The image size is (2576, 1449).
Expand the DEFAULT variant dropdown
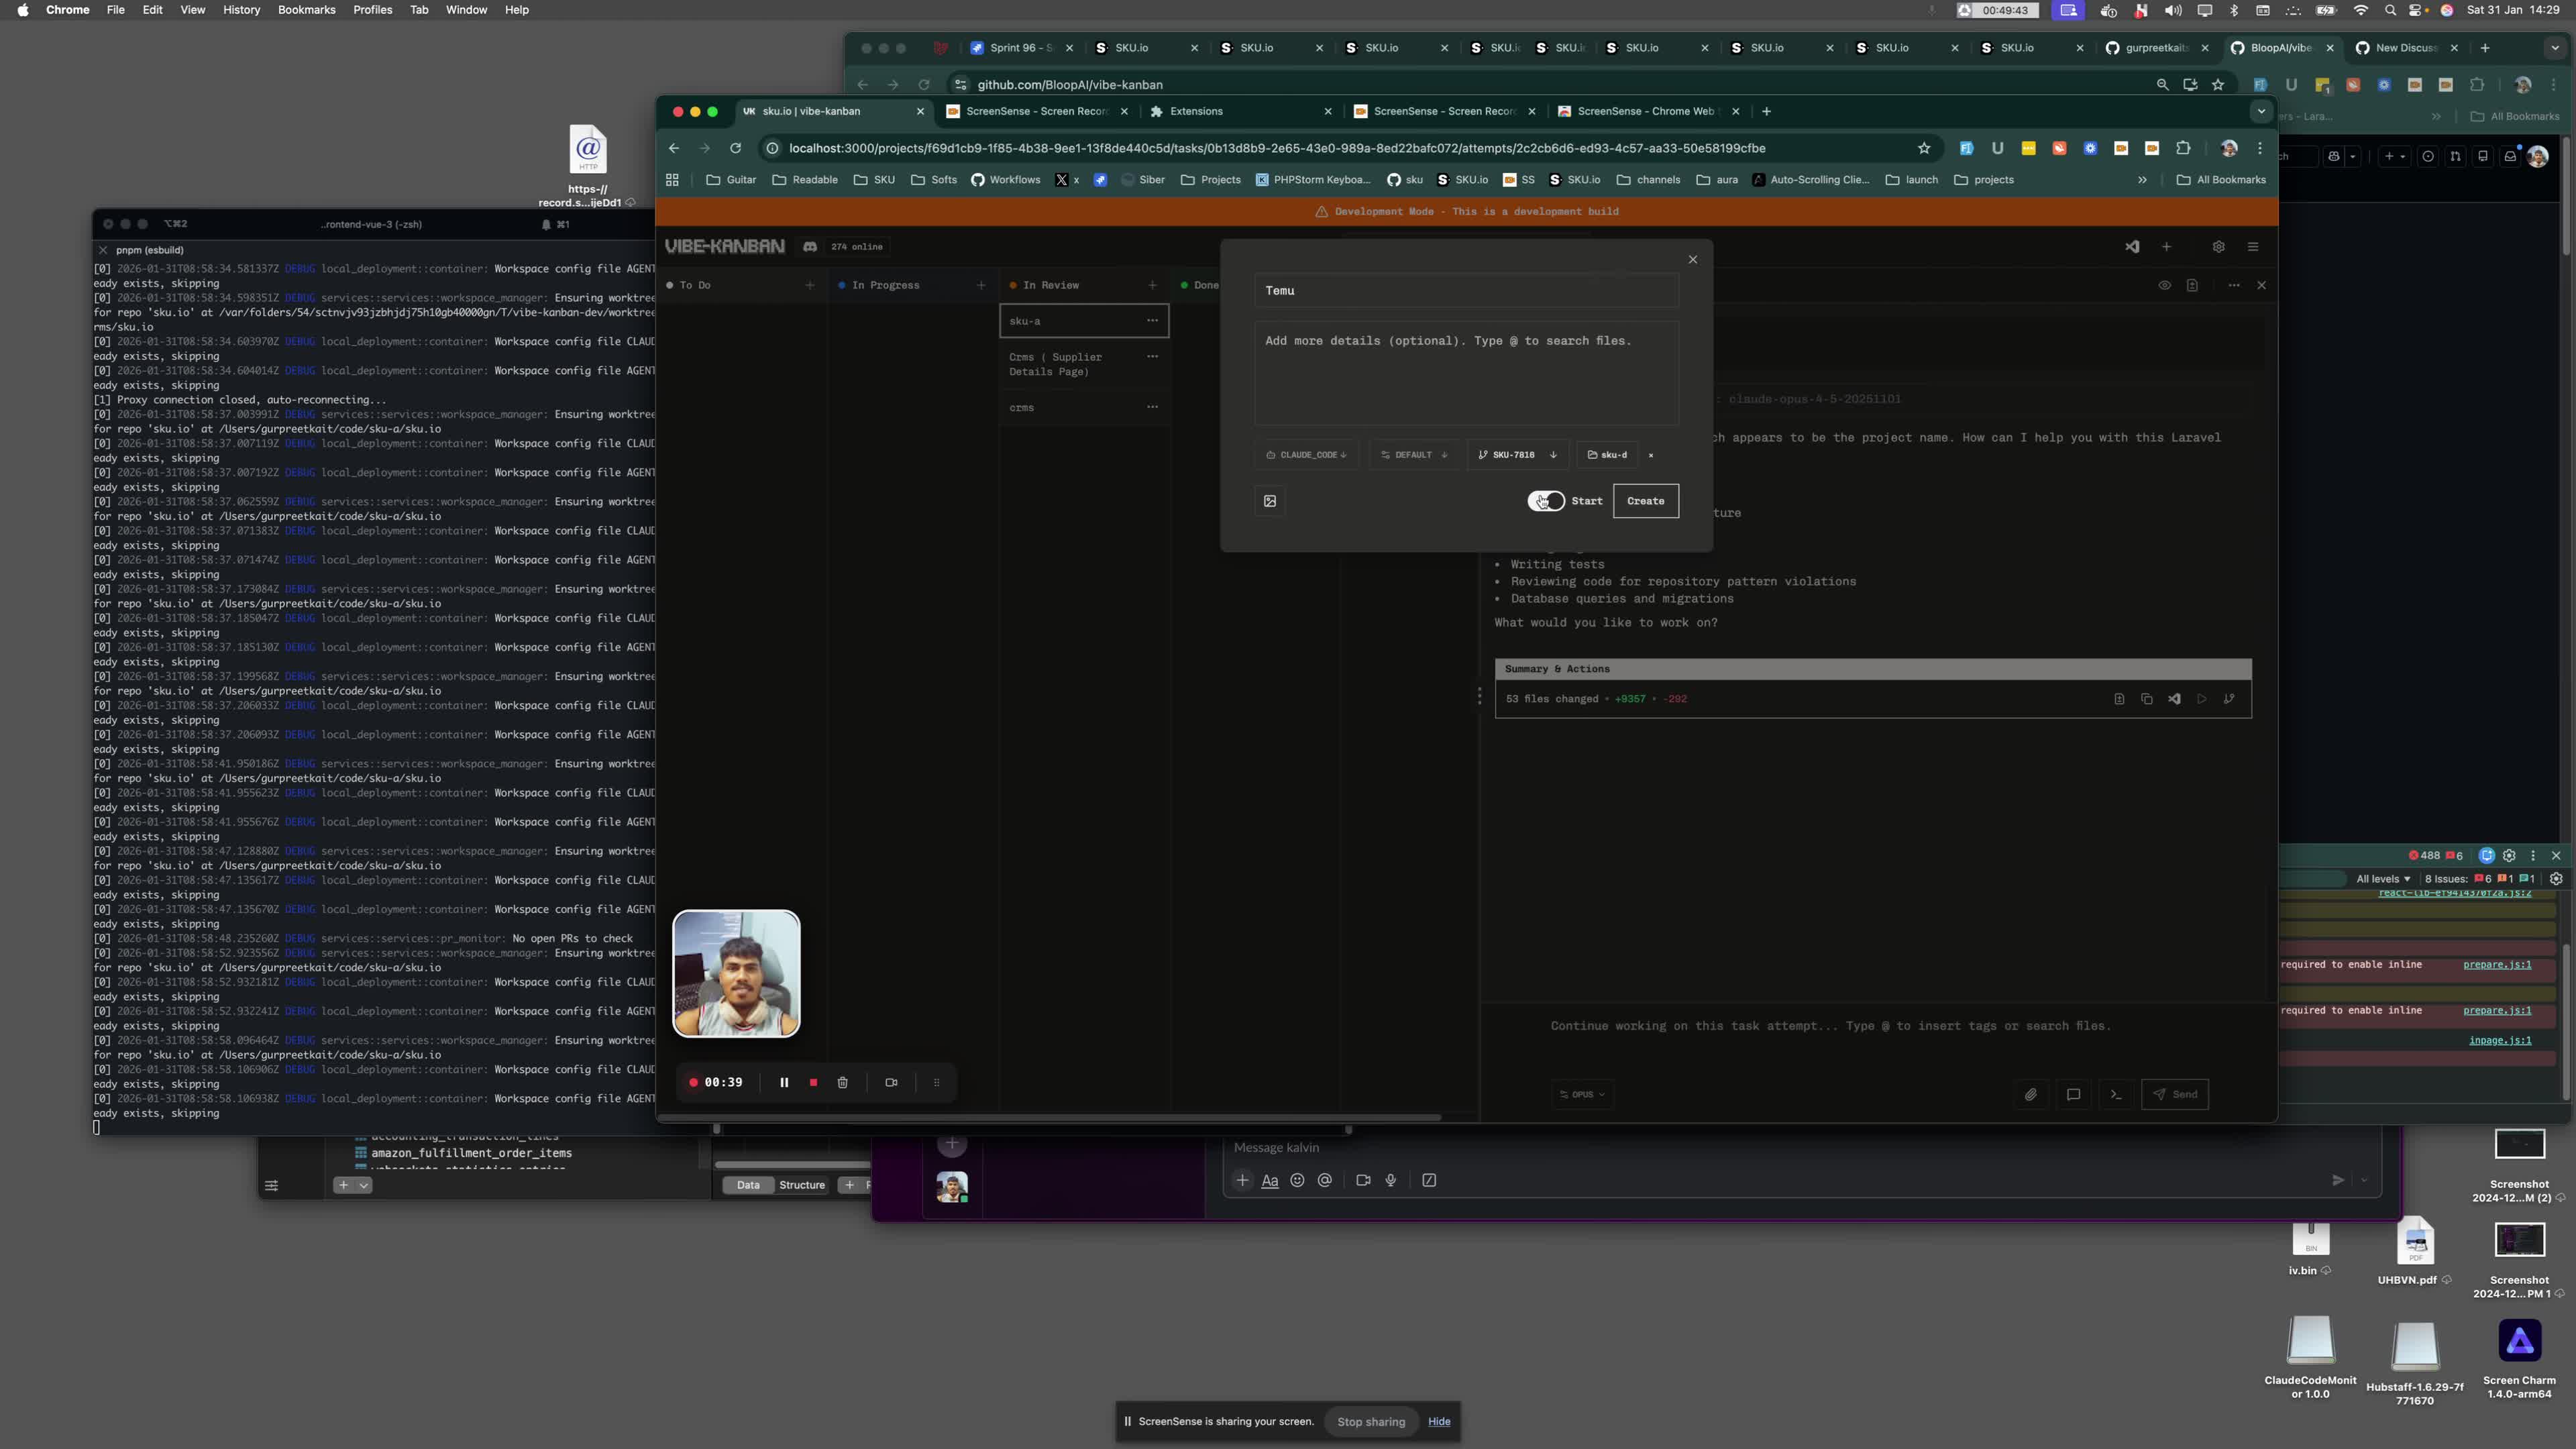1414,455
